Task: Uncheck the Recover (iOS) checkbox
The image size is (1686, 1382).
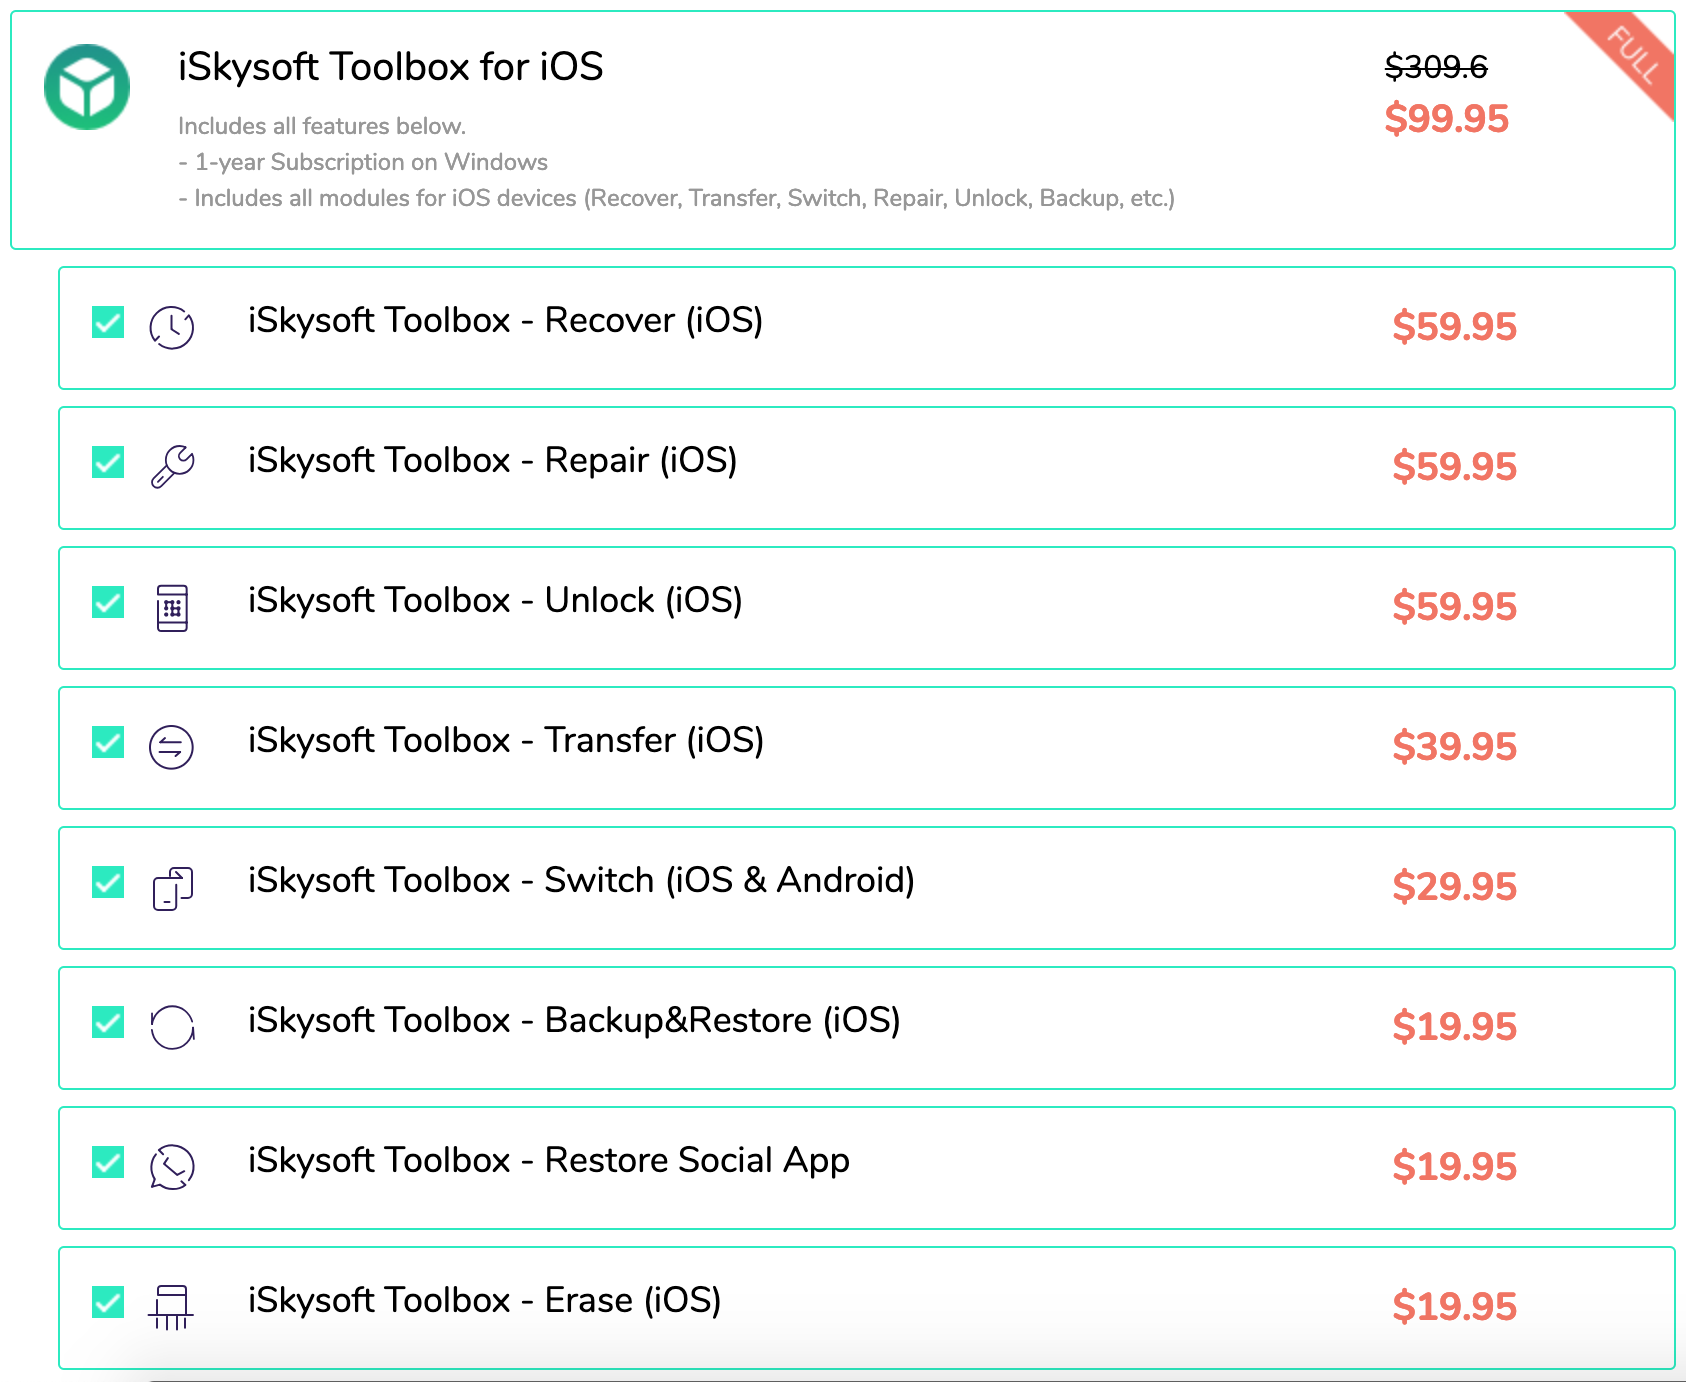Action: pos(108,323)
